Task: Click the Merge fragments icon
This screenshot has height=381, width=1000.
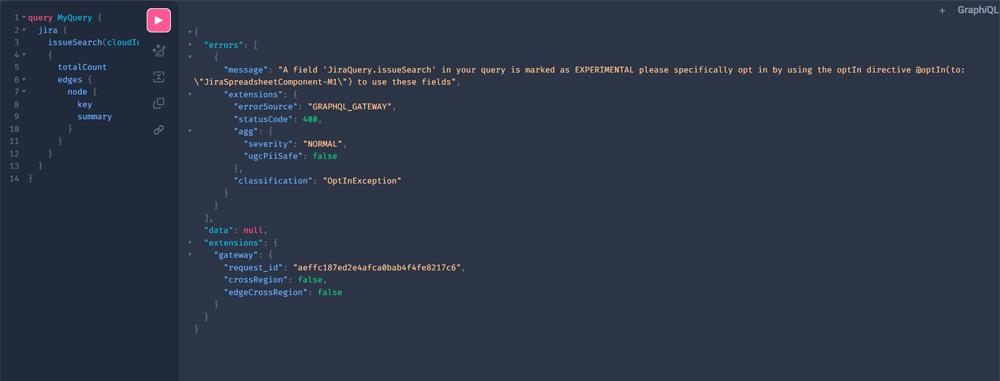Action: (x=159, y=77)
